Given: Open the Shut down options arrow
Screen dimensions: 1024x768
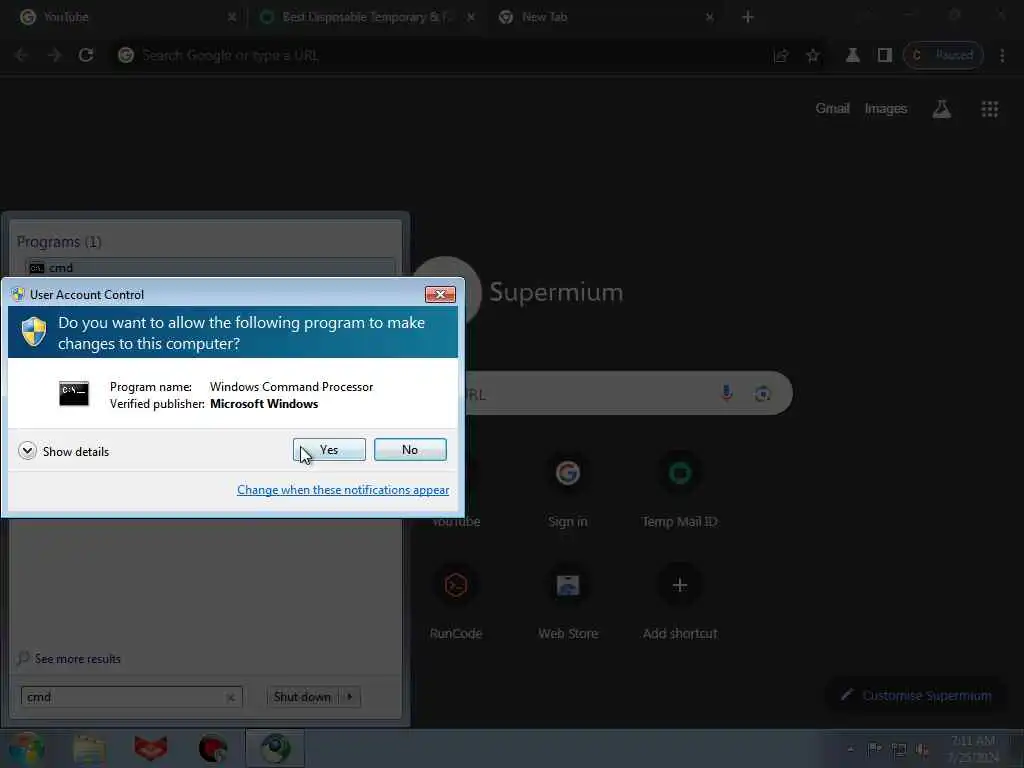Looking at the screenshot, I should tap(350, 697).
